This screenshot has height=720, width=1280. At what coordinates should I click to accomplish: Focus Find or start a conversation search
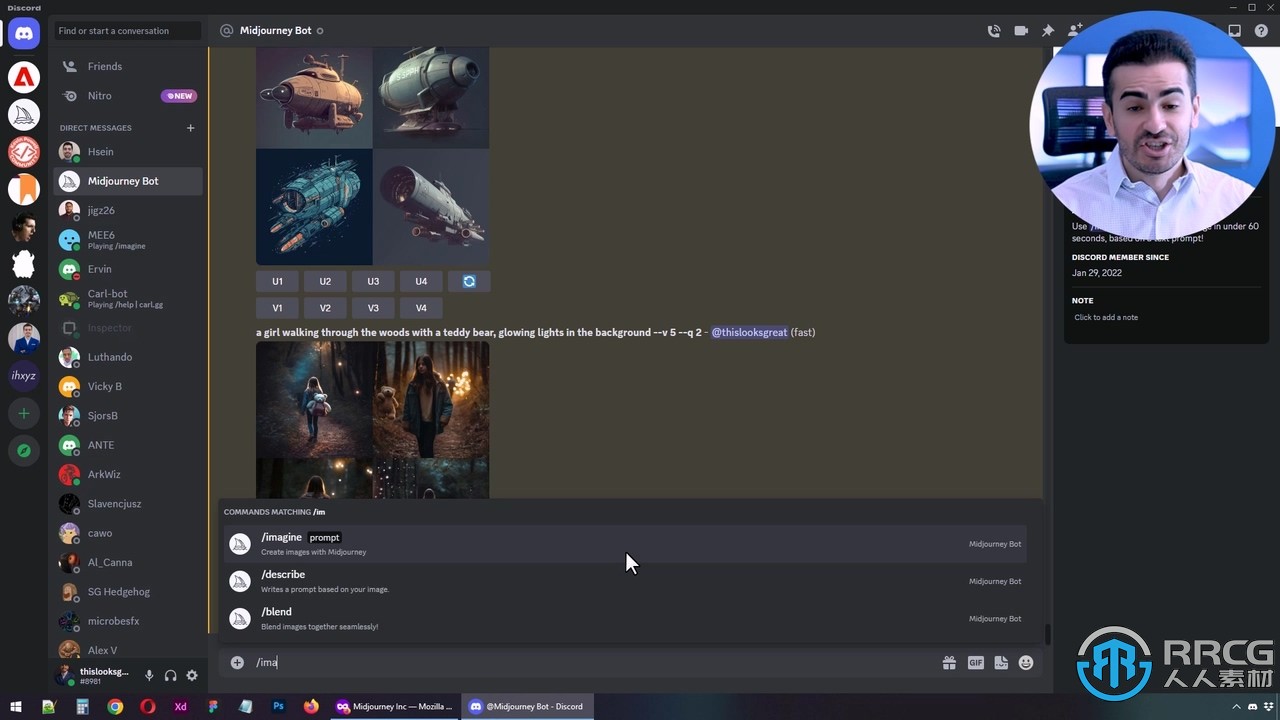[128, 31]
